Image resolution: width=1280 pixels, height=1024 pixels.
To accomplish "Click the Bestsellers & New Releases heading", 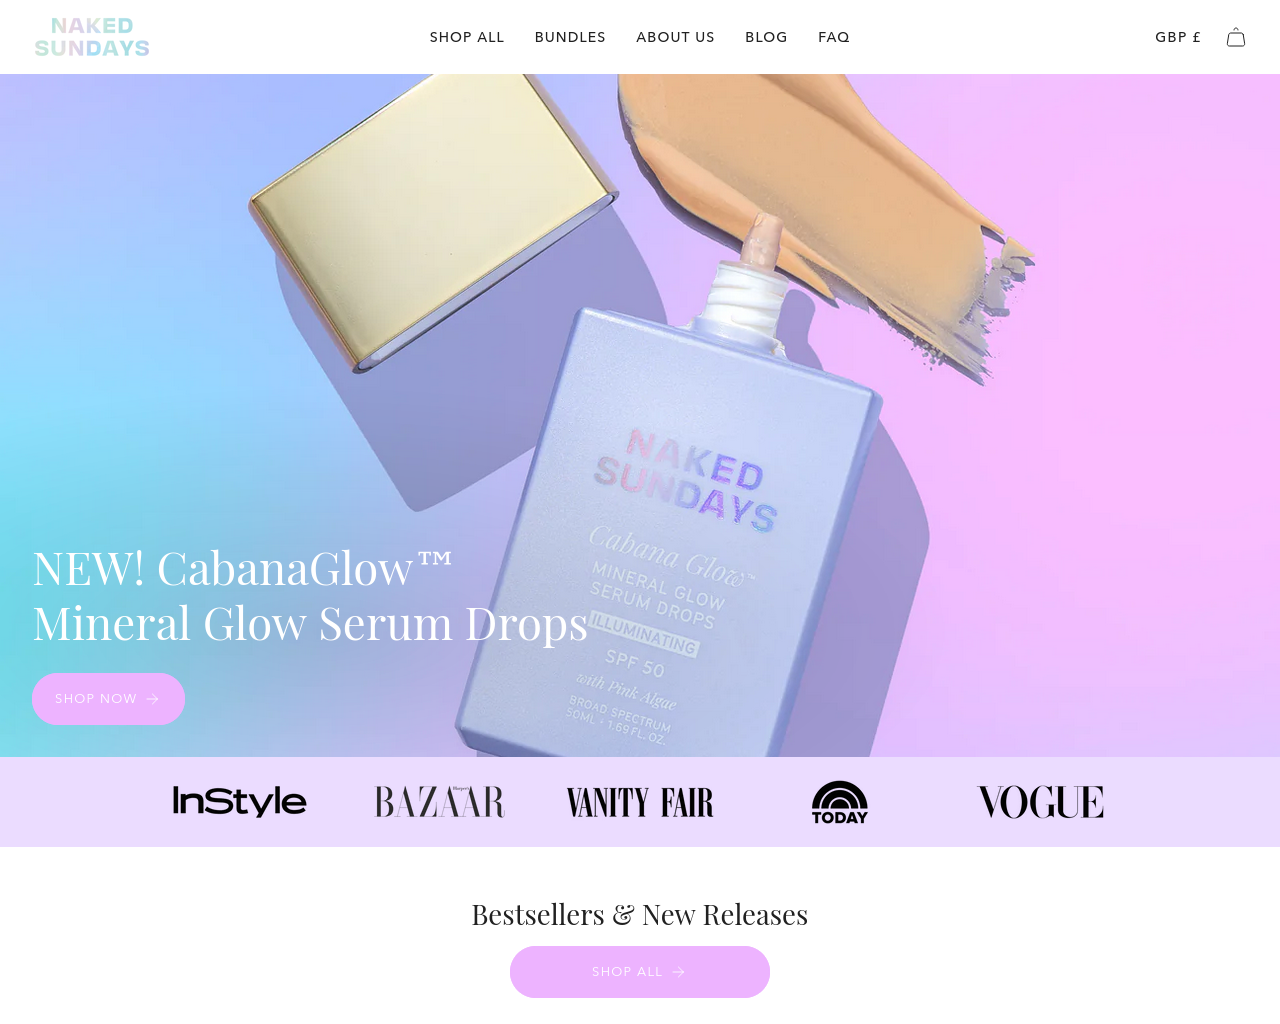I will click(x=640, y=914).
